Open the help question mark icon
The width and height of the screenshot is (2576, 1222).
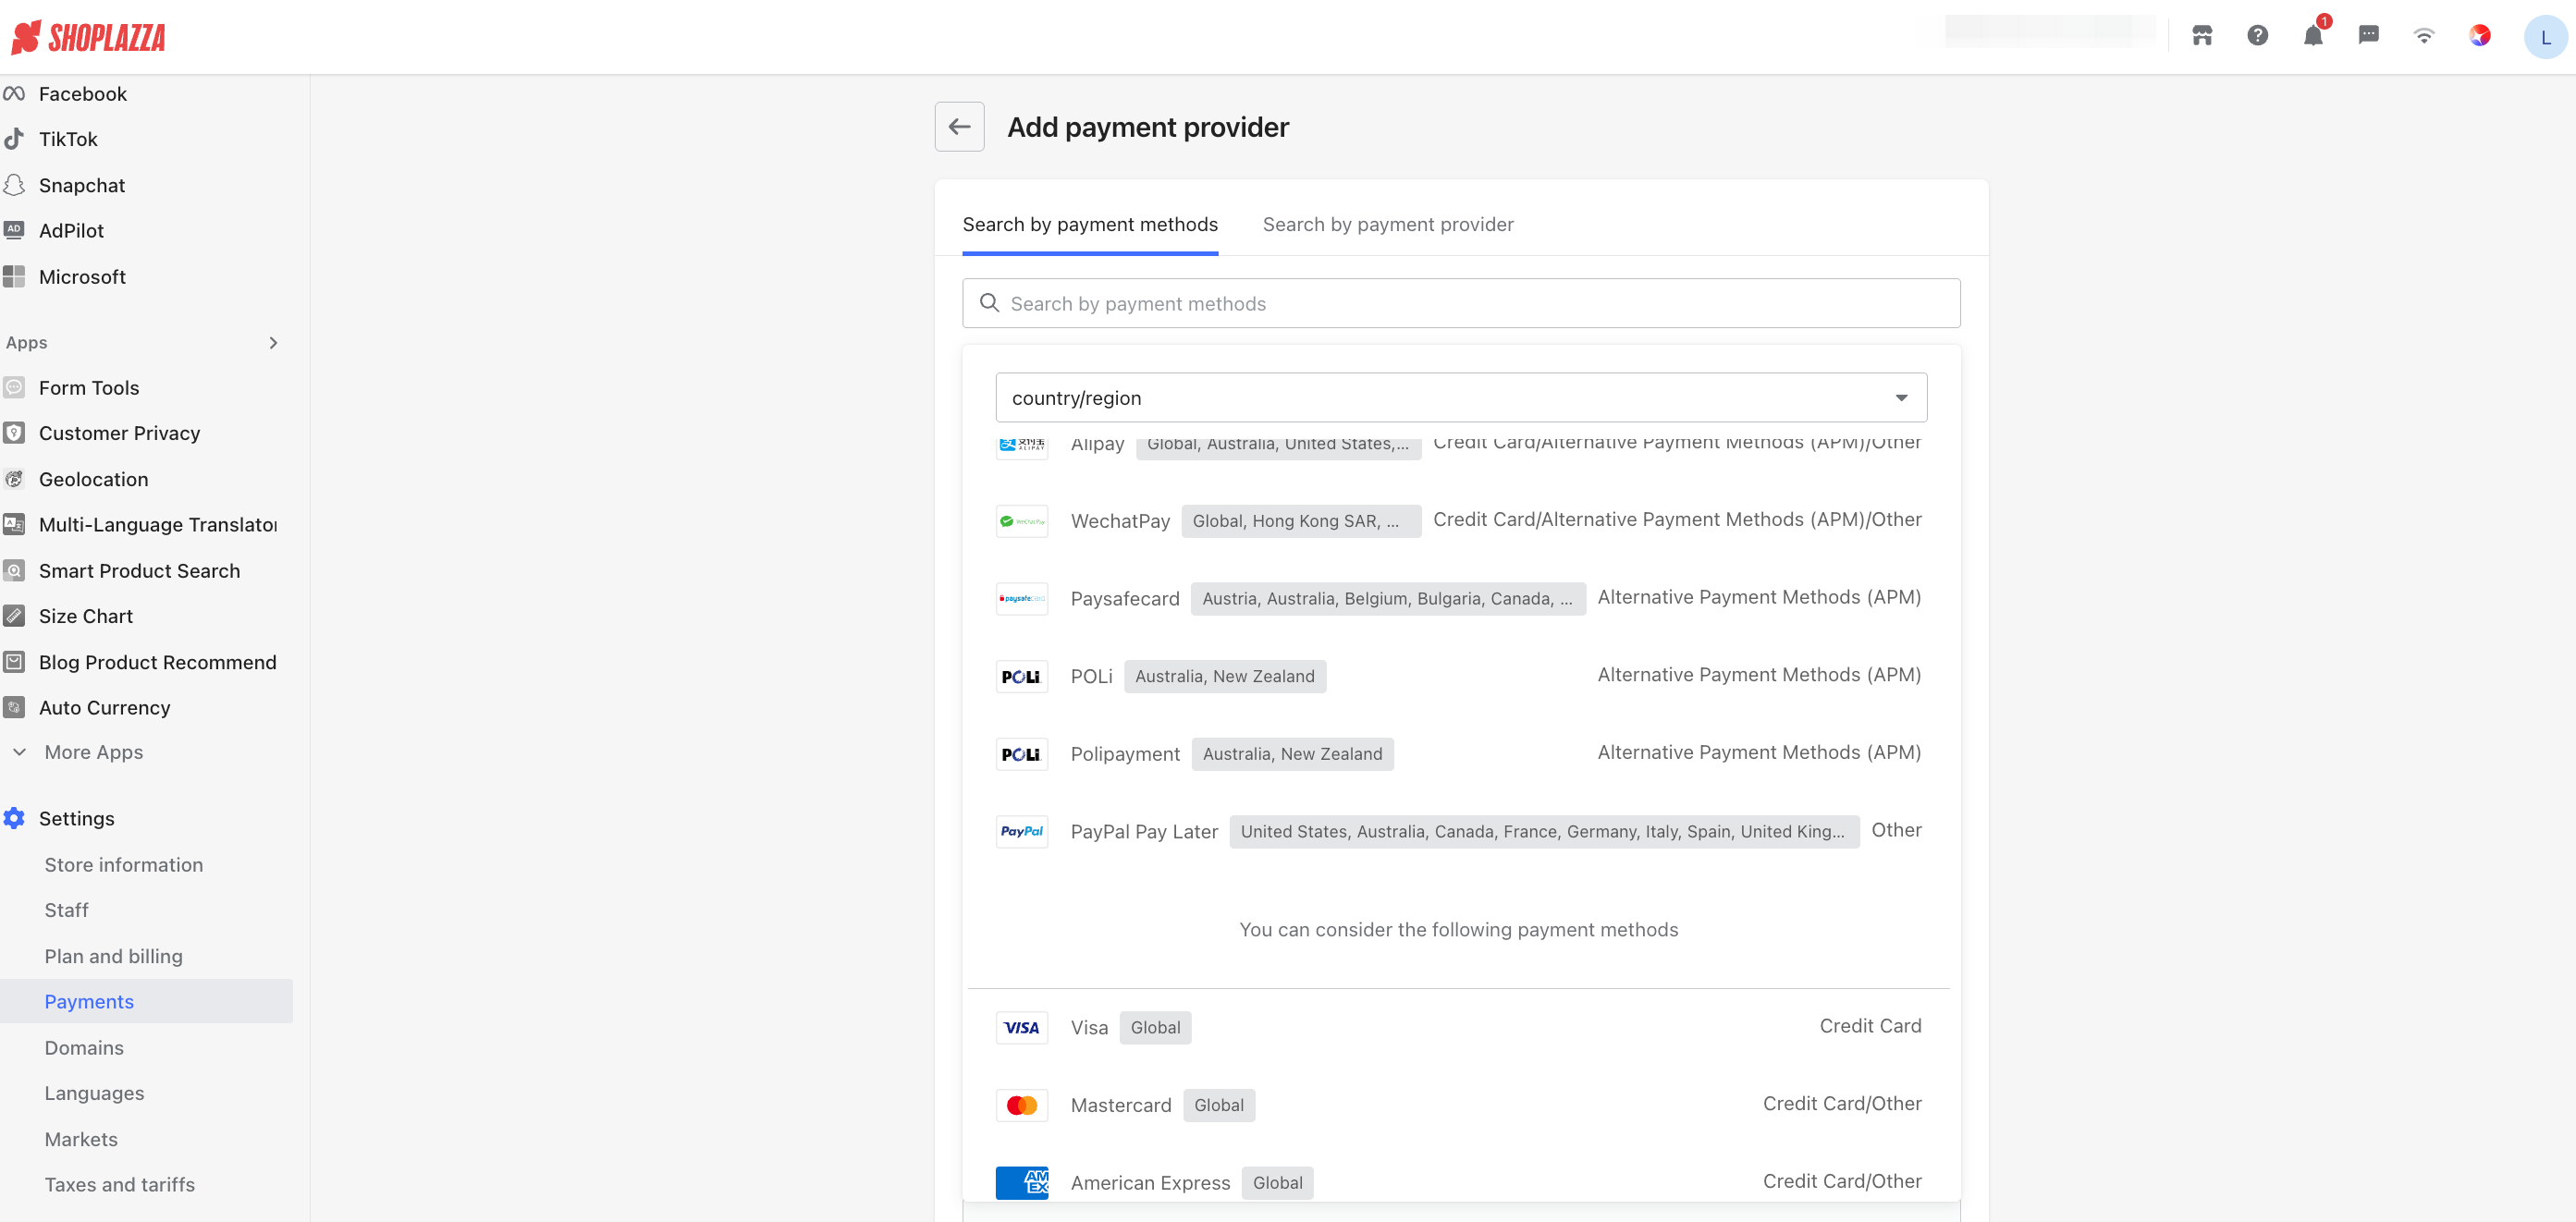(2257, 36)
